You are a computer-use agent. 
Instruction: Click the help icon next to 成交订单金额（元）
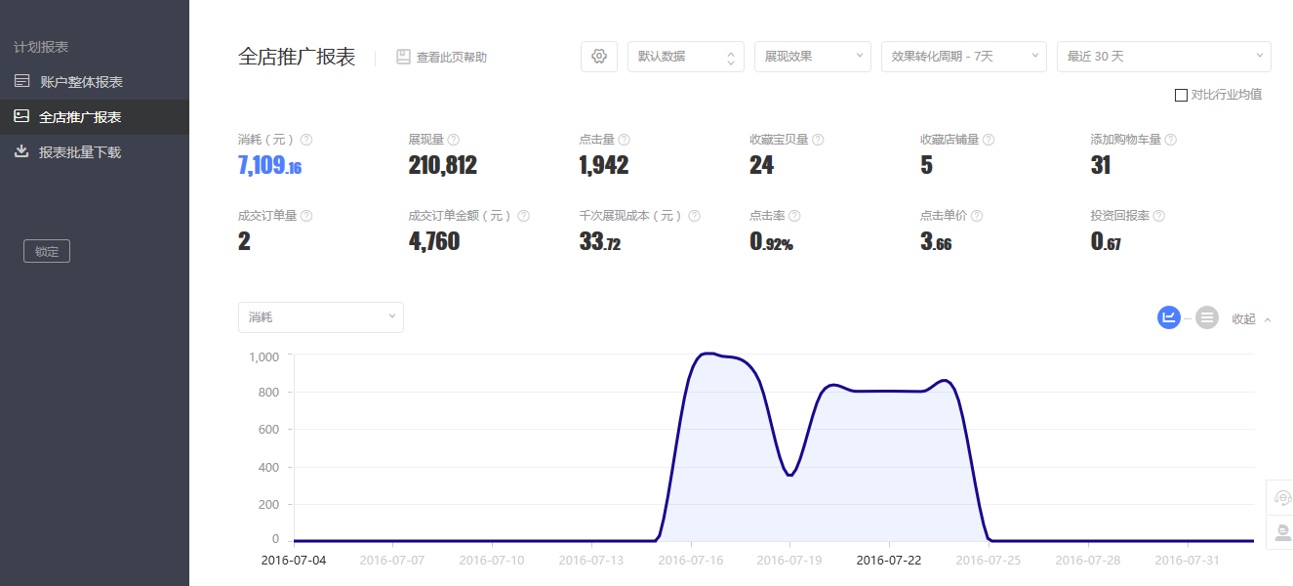coord(523,216)
